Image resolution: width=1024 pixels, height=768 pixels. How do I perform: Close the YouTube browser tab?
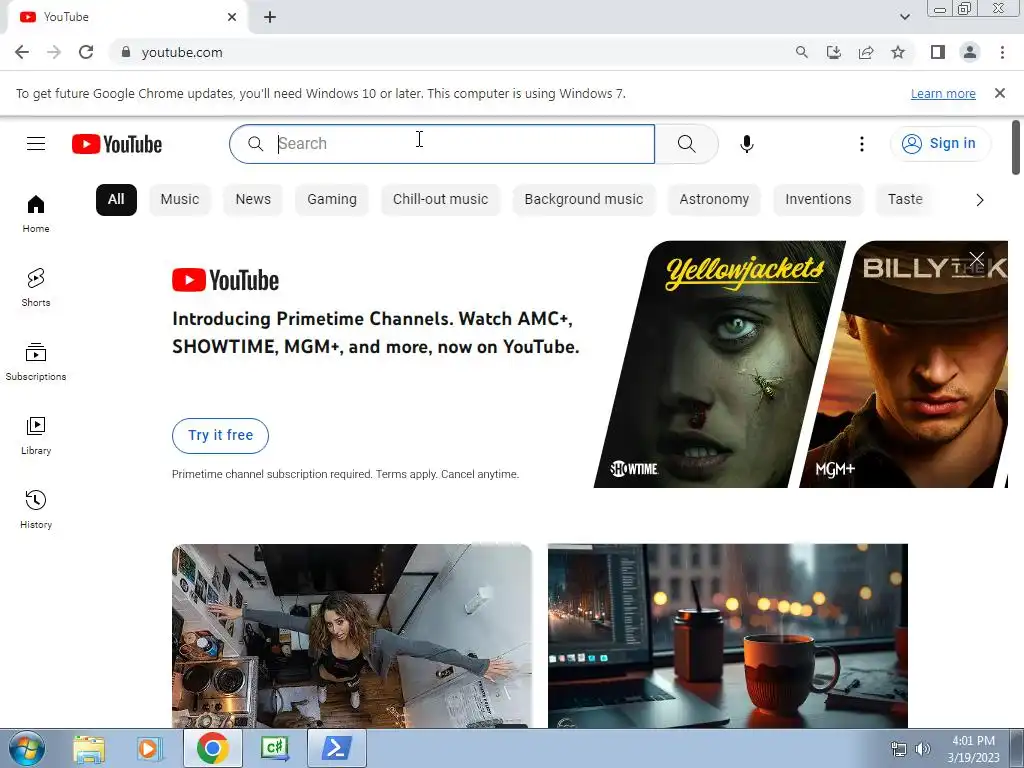pyautogui.click(x=232, y=17)
